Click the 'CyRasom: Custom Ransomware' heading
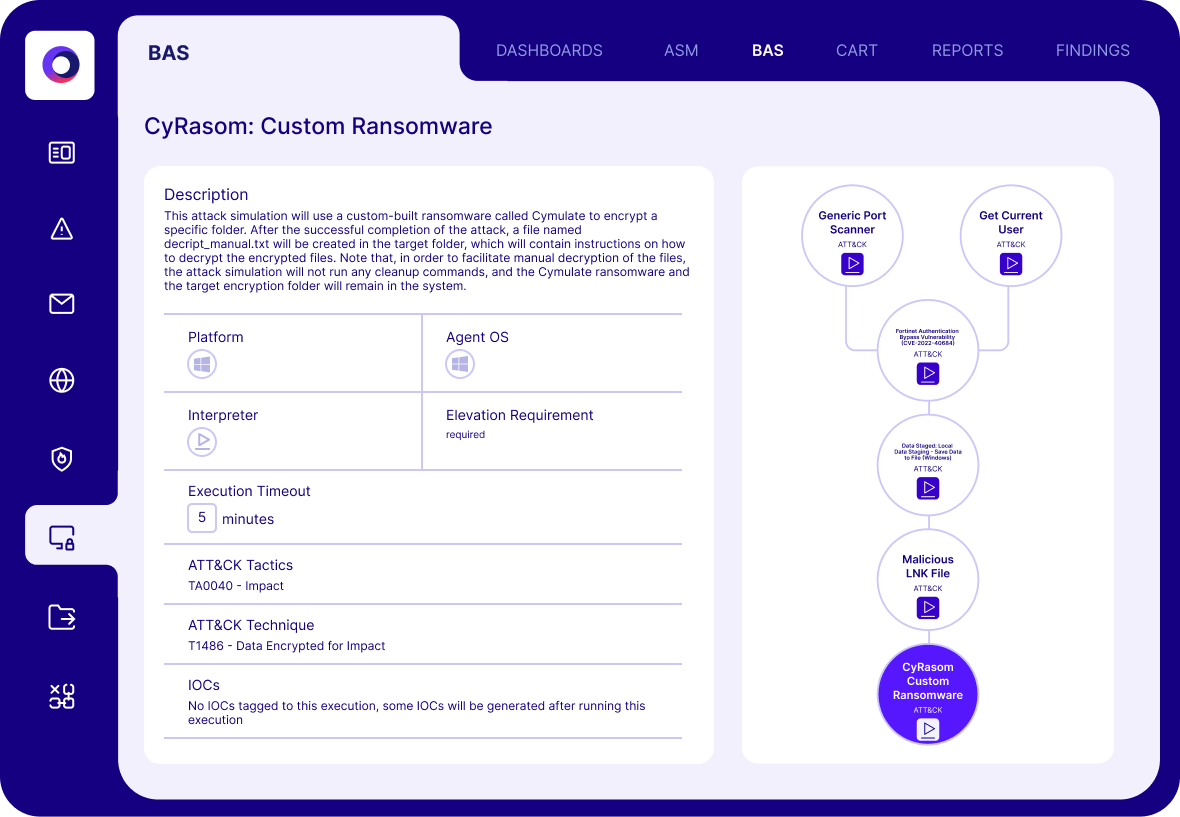The height and width of the screenshot is (817, 1180). (x=318, y=126)
